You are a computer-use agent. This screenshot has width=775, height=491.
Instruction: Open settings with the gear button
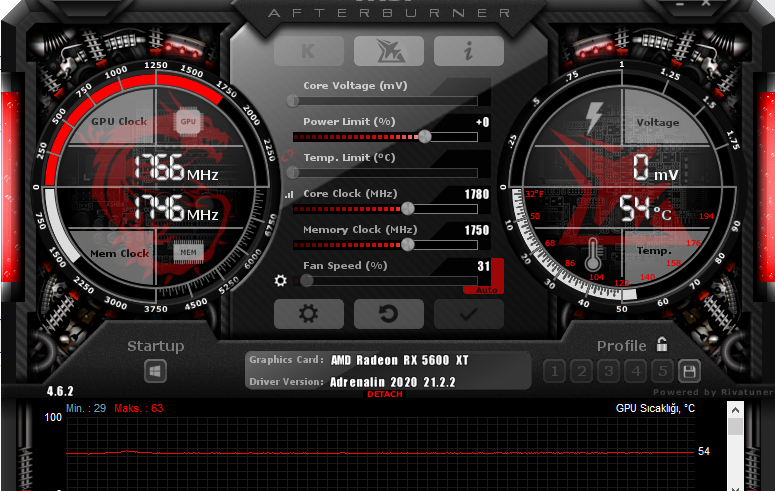point(309,314)
